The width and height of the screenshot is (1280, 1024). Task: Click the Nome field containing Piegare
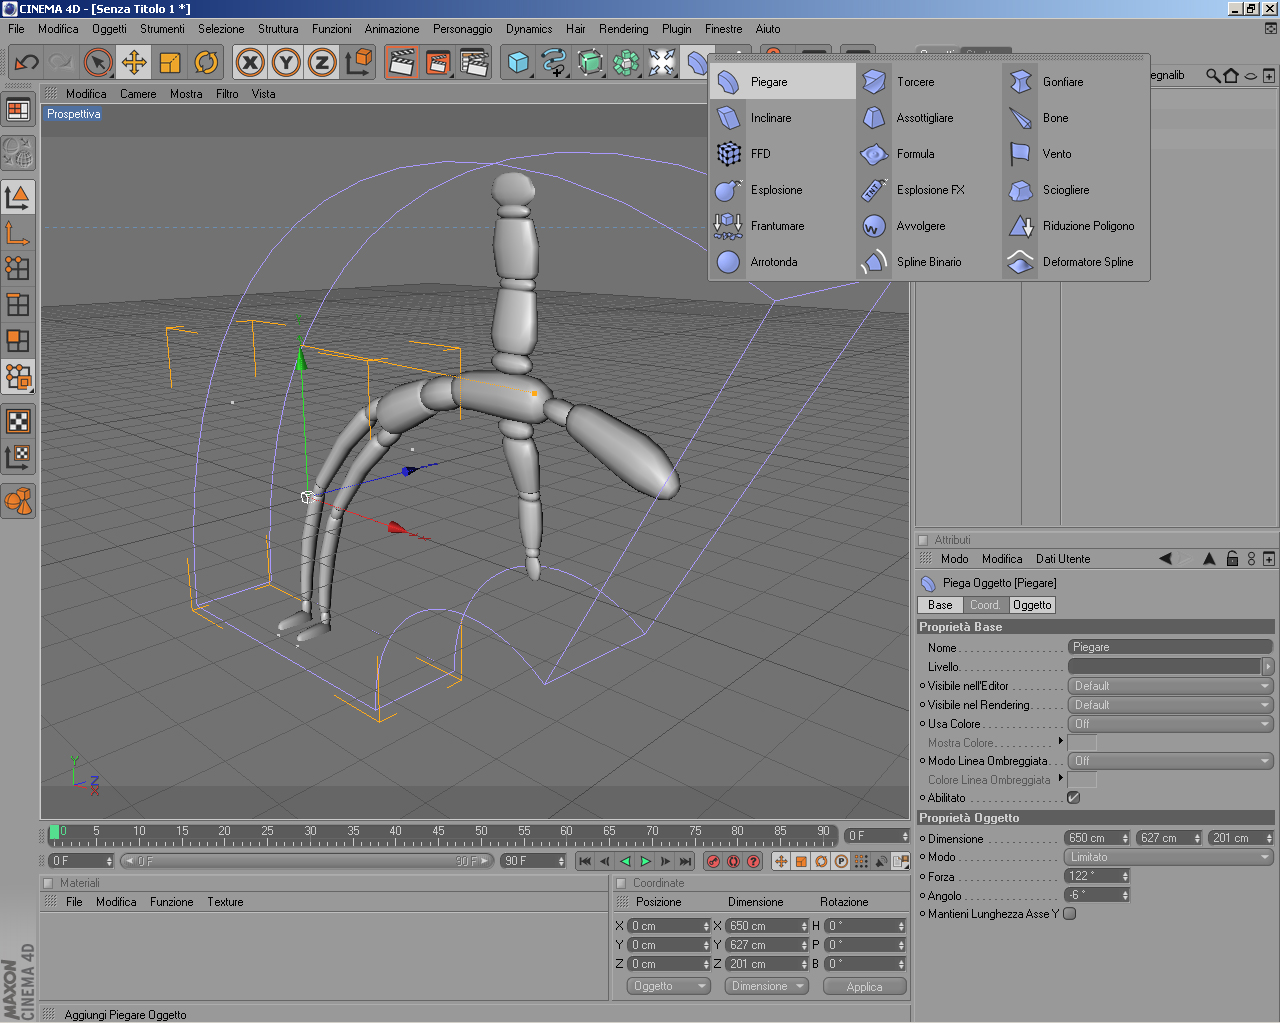tap(1168, 647)
